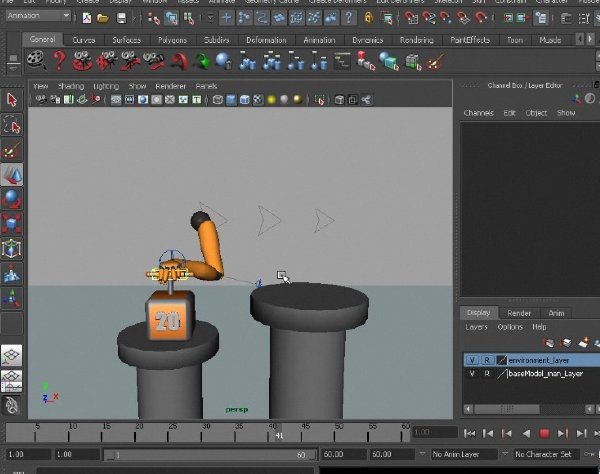This screenshot has height=474, width=600.
Task: Click the environment_layer color swatch
Action: [x=501, y=360]
